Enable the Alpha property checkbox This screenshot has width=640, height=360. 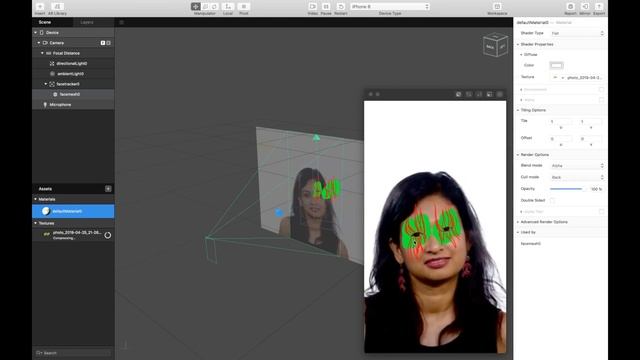[x=601, y=100]
